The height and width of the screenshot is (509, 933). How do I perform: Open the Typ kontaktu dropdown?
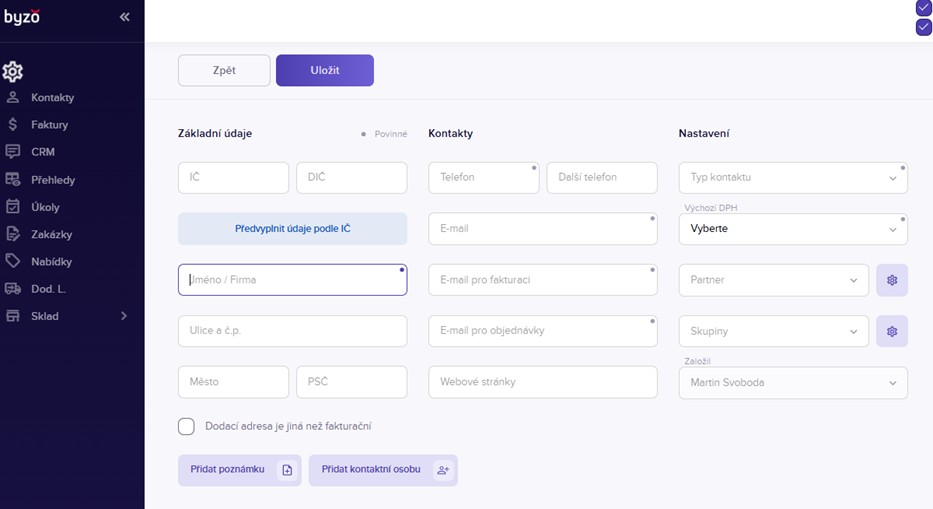pos(792,178)
